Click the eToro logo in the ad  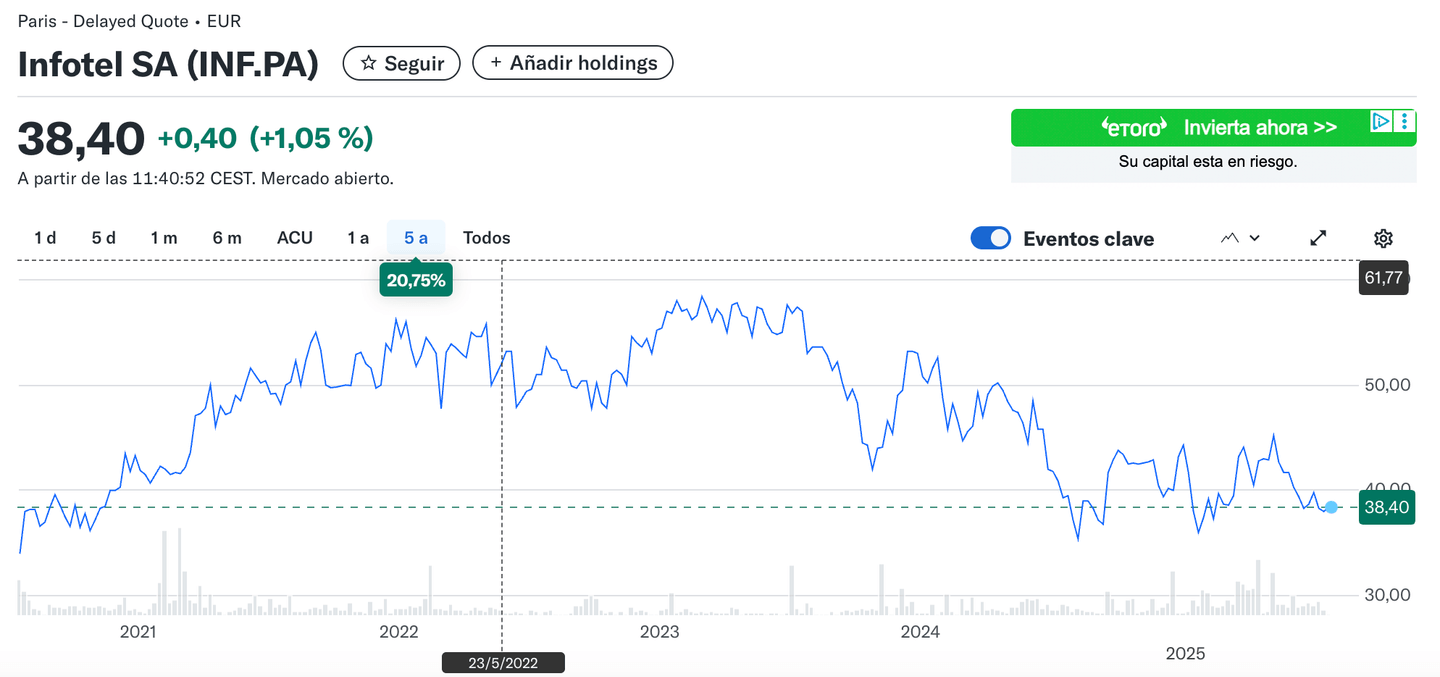point(1134,128)
